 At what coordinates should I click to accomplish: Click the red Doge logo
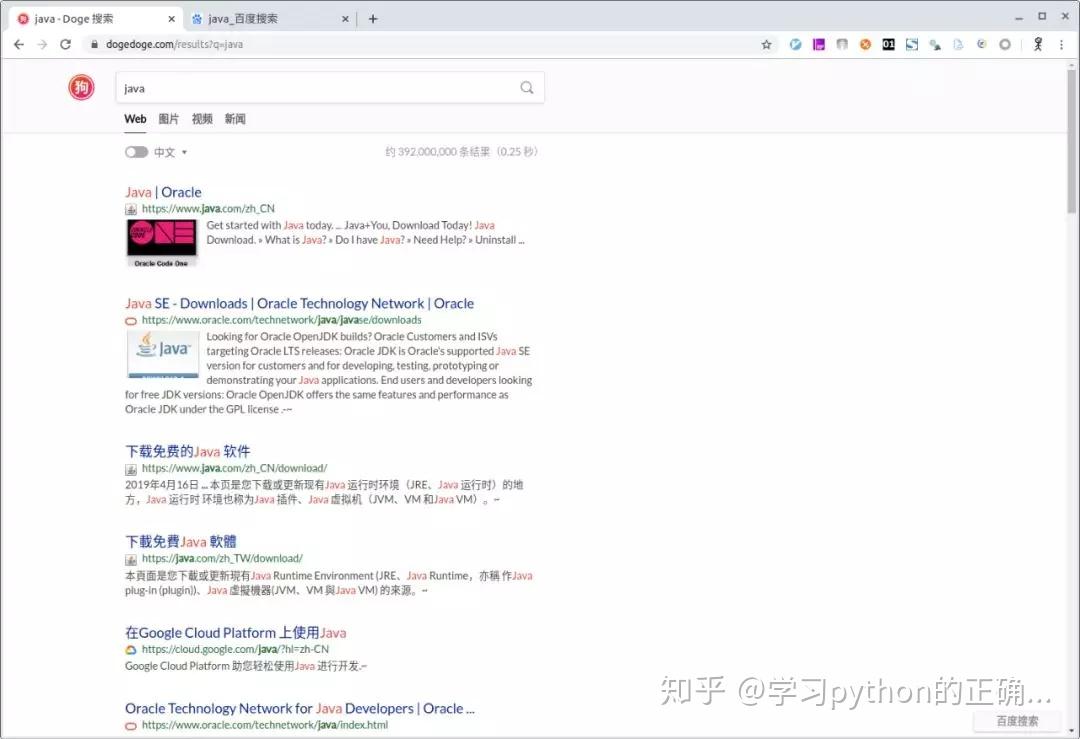(81, 87)
